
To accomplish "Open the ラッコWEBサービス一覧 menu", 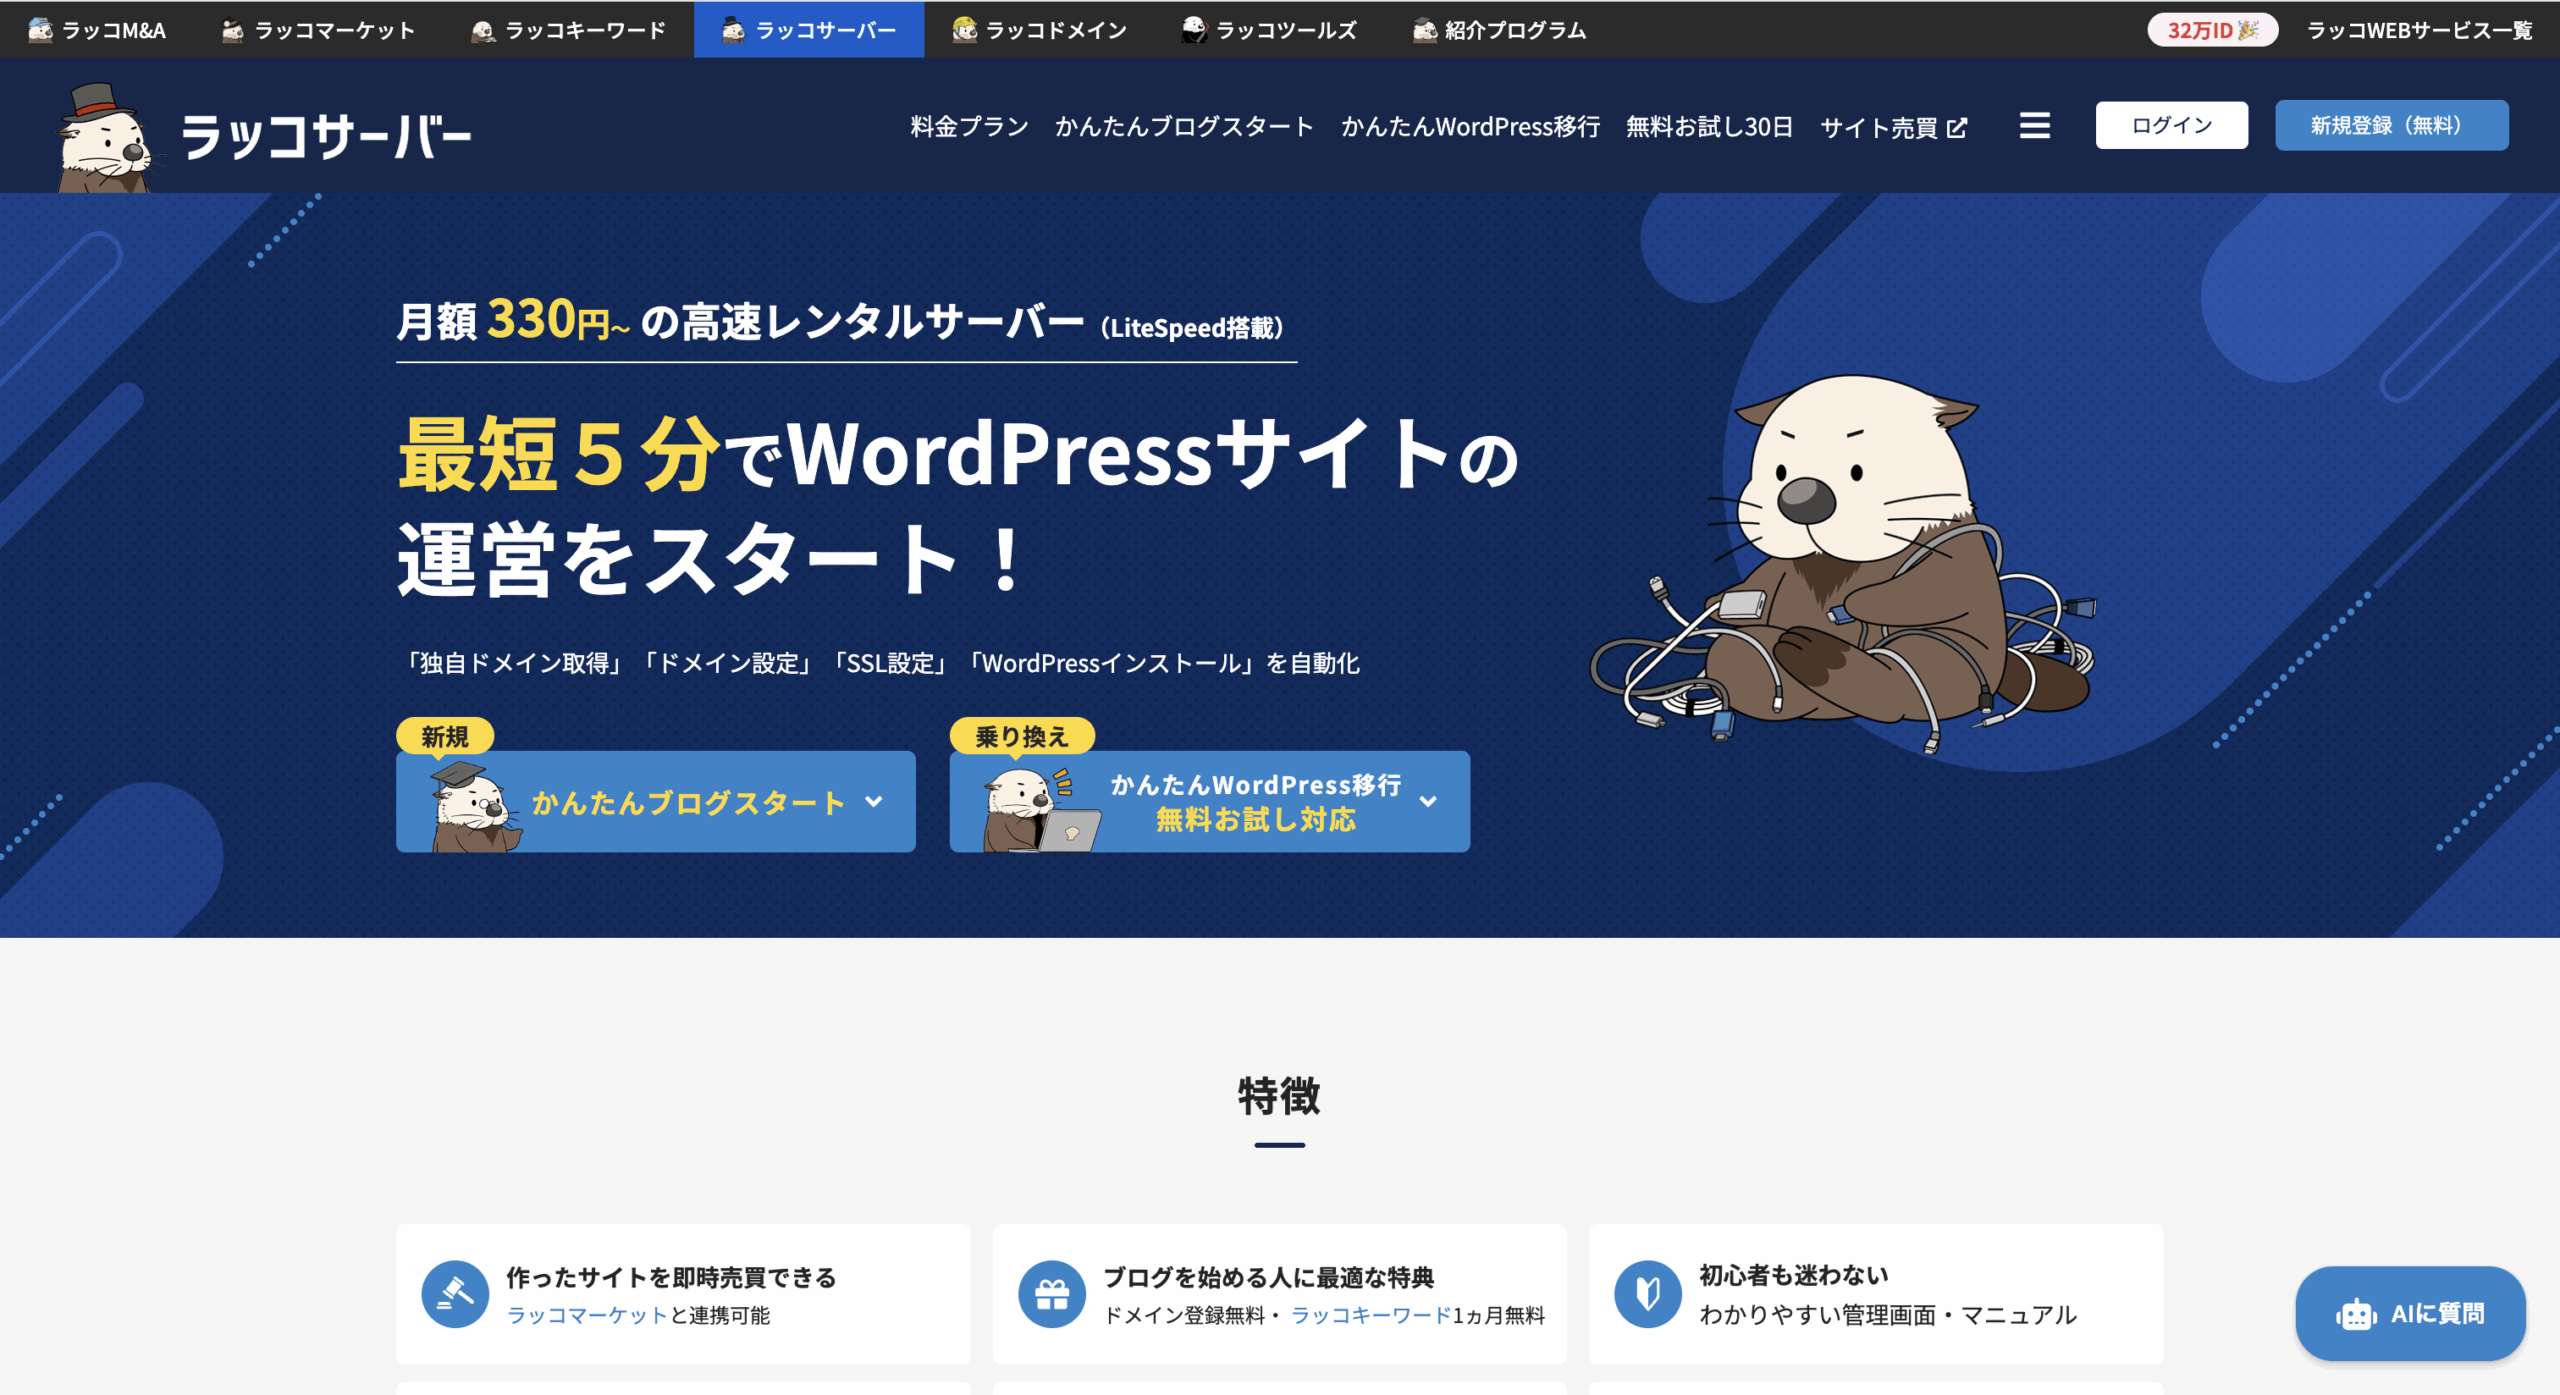I will [x=2419, y=30].
